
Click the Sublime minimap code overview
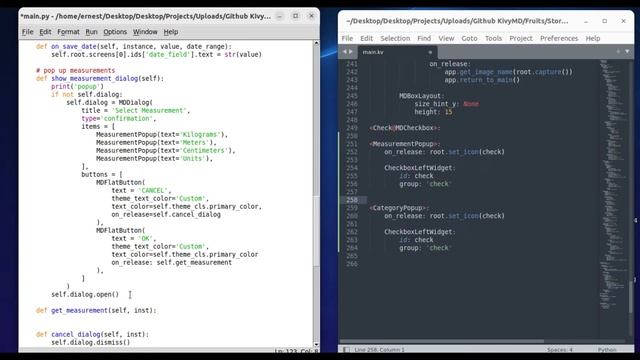click(613, 184)
